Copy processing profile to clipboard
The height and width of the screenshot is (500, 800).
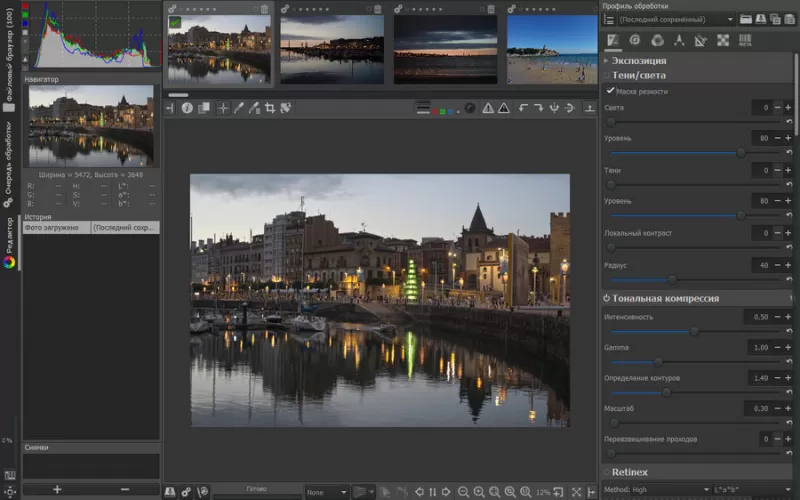776,19
